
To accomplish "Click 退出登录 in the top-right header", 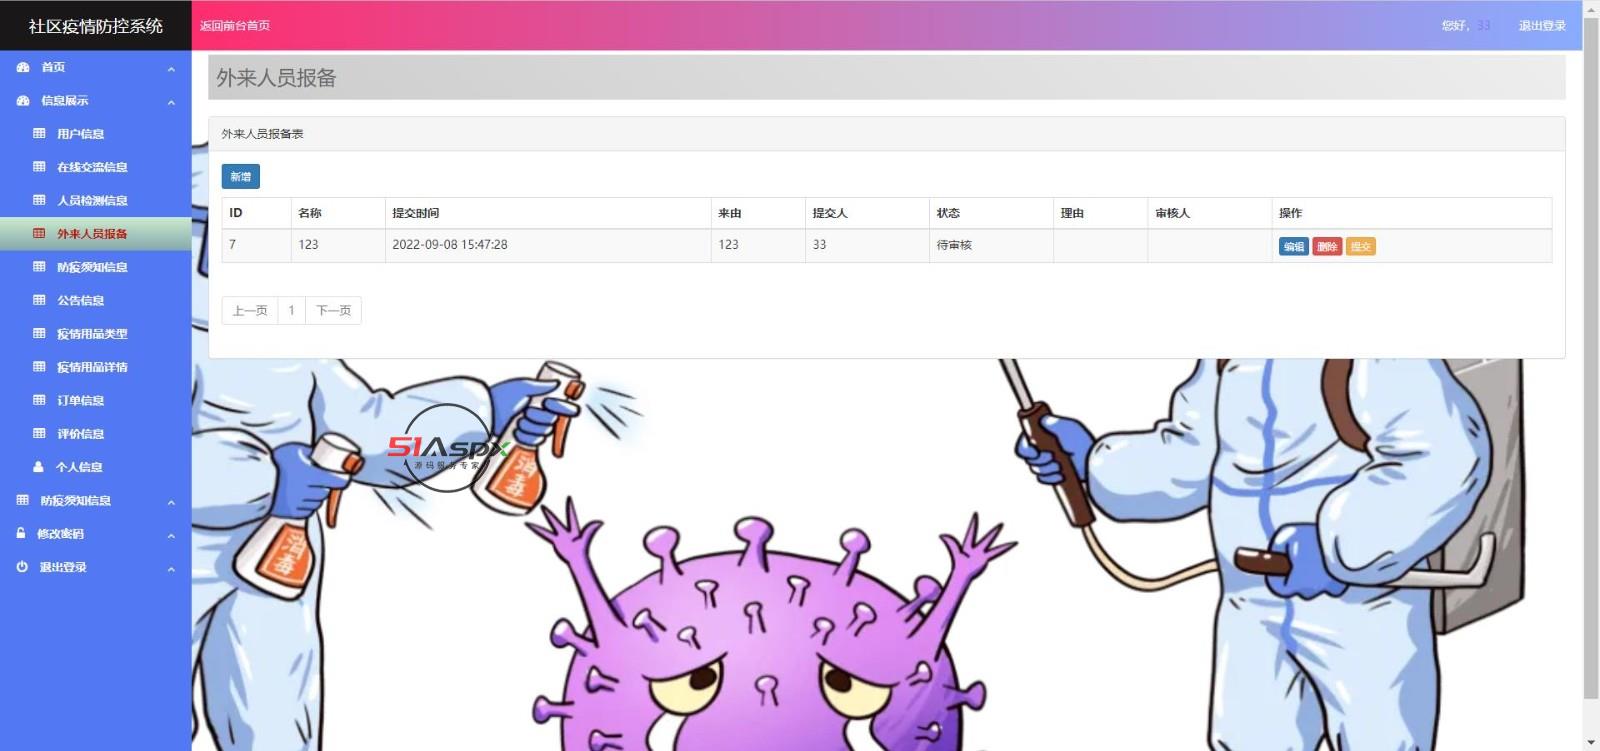I will click(x=1542, y=25).
